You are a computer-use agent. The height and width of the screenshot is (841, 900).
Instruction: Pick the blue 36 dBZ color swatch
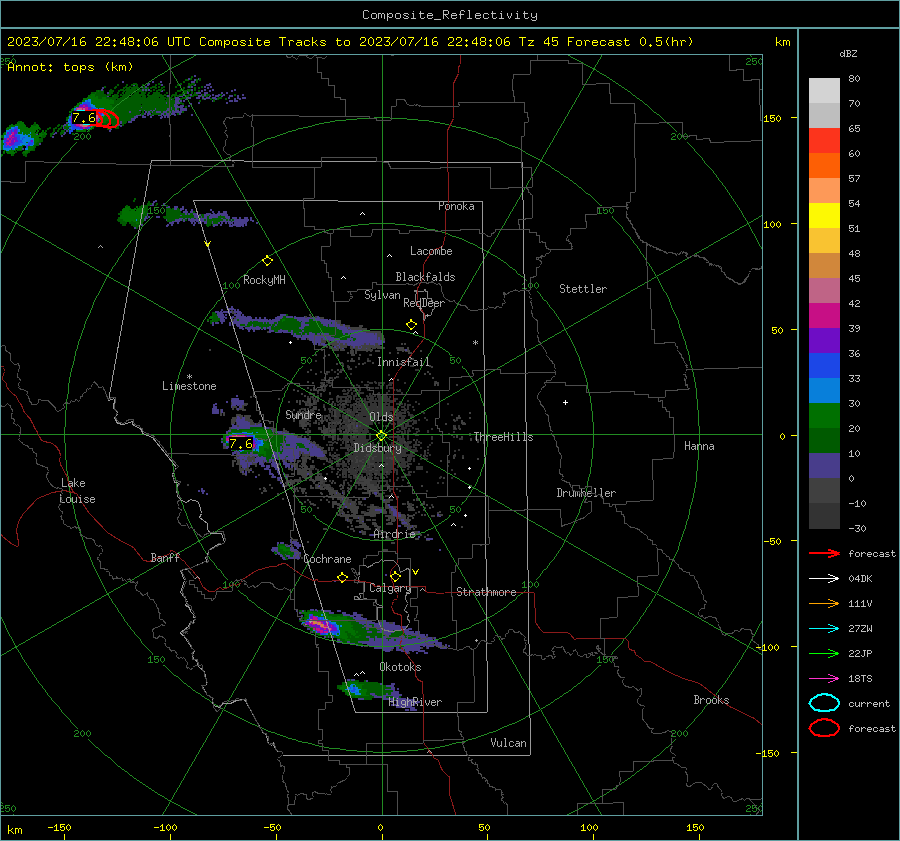point(824,365)
